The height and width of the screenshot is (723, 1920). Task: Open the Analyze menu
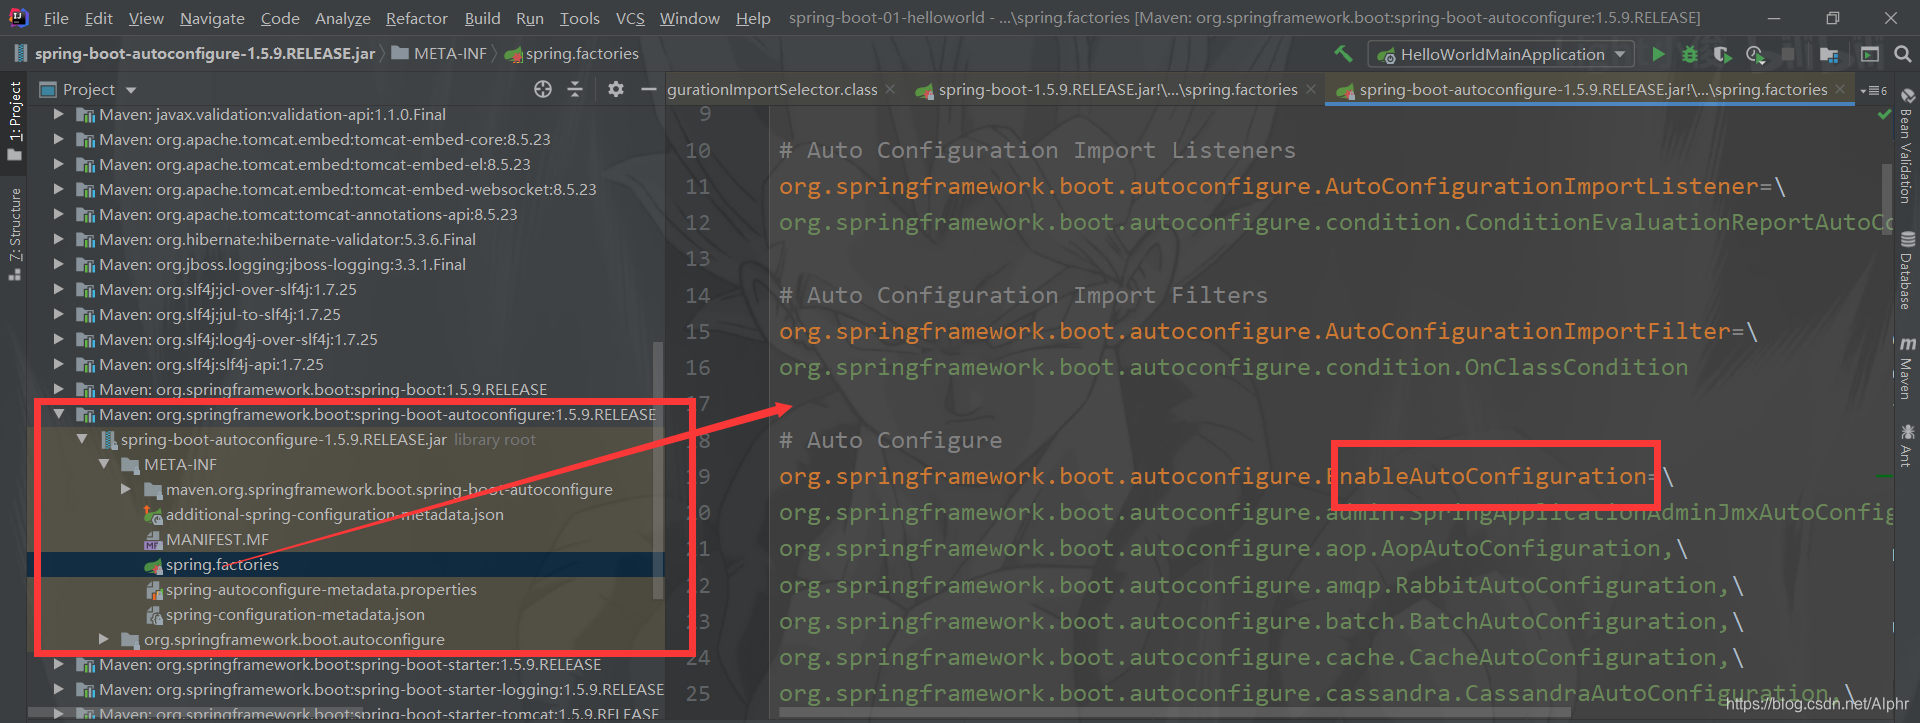coord(342,18)
